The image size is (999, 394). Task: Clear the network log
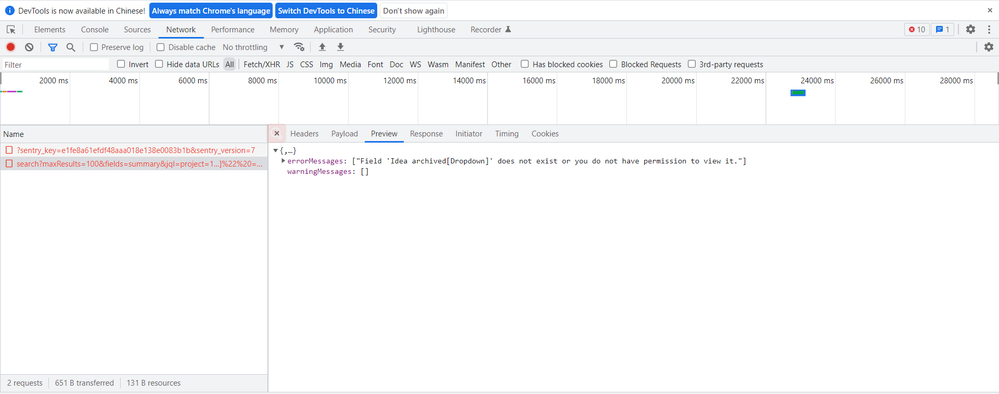[29, 47]
